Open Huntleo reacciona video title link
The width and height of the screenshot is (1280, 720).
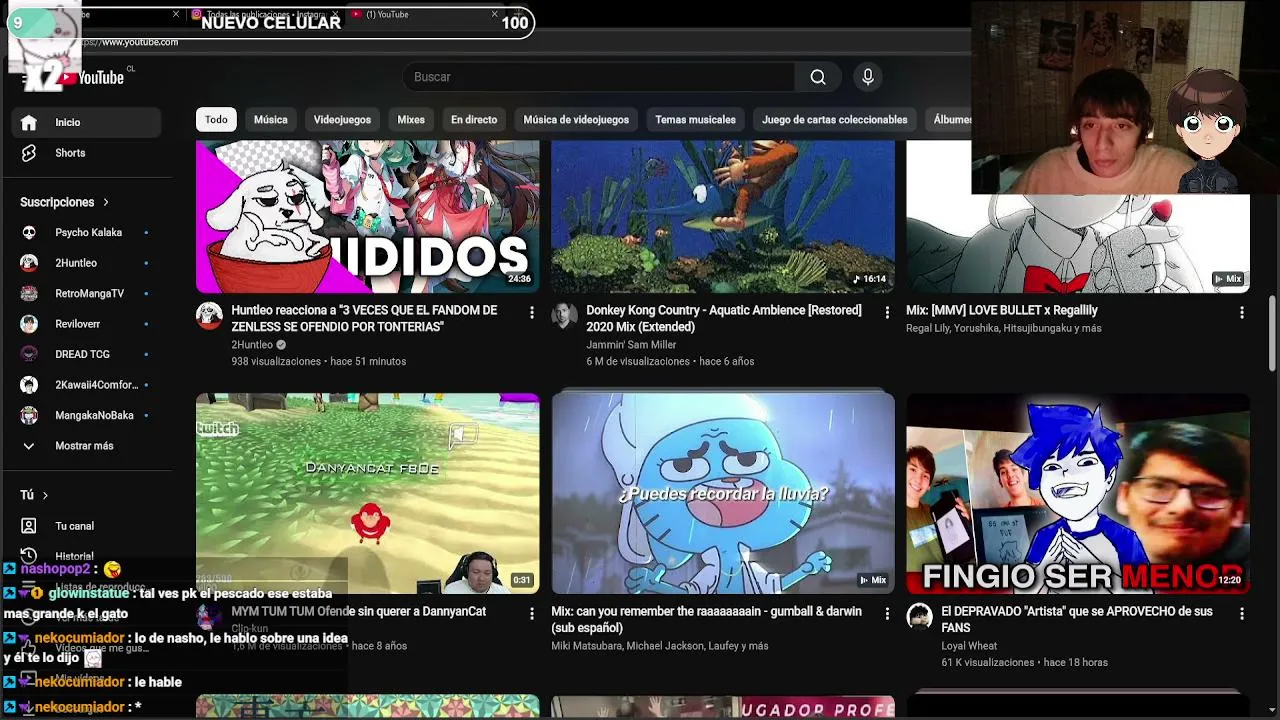pos(364,319)
